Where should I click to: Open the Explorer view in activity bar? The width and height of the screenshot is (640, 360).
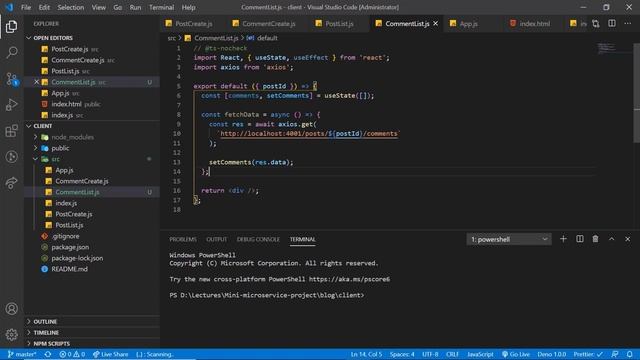coord(11,27)
